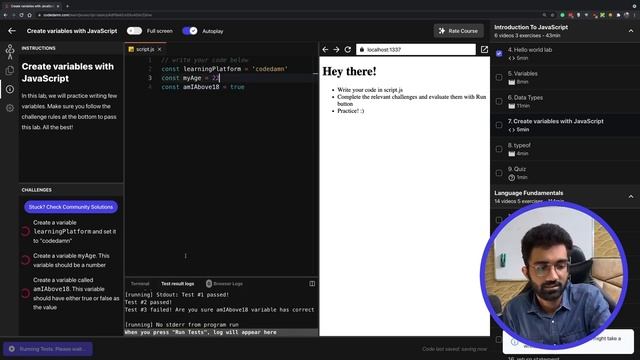Click the instructor webcam thumbnail
640x360 pixels.
pos(554,275)
